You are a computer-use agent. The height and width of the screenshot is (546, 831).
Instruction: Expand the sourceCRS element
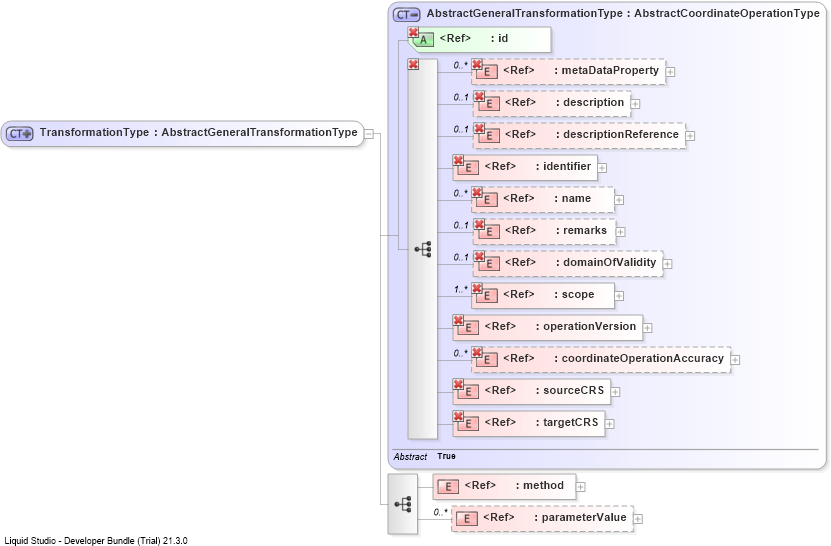(615, 392)
